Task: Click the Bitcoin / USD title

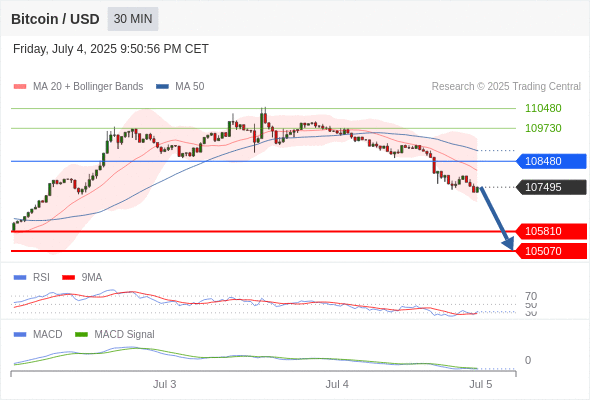Action: tap(55, 19)
